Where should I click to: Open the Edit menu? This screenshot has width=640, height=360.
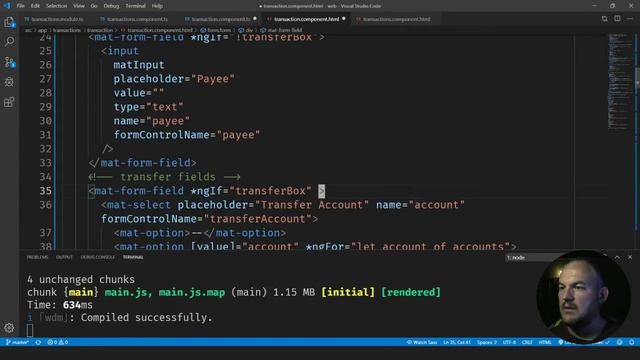click(x=35, y=6)
